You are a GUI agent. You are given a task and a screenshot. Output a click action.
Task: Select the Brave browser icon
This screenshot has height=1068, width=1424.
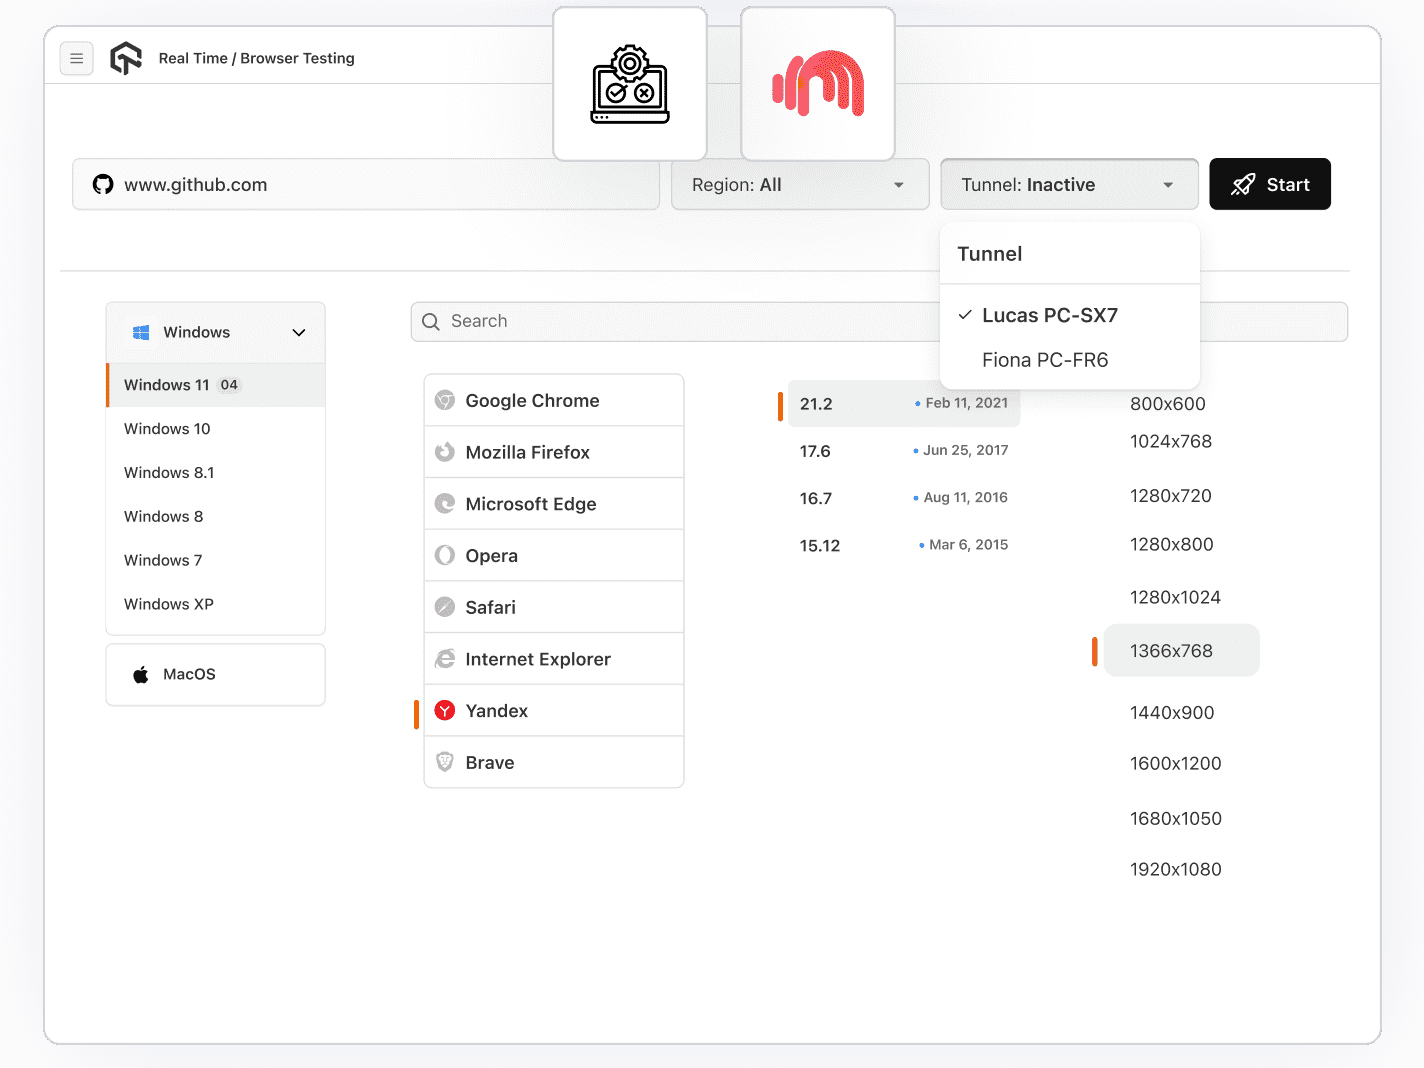[x=445, y=763]
